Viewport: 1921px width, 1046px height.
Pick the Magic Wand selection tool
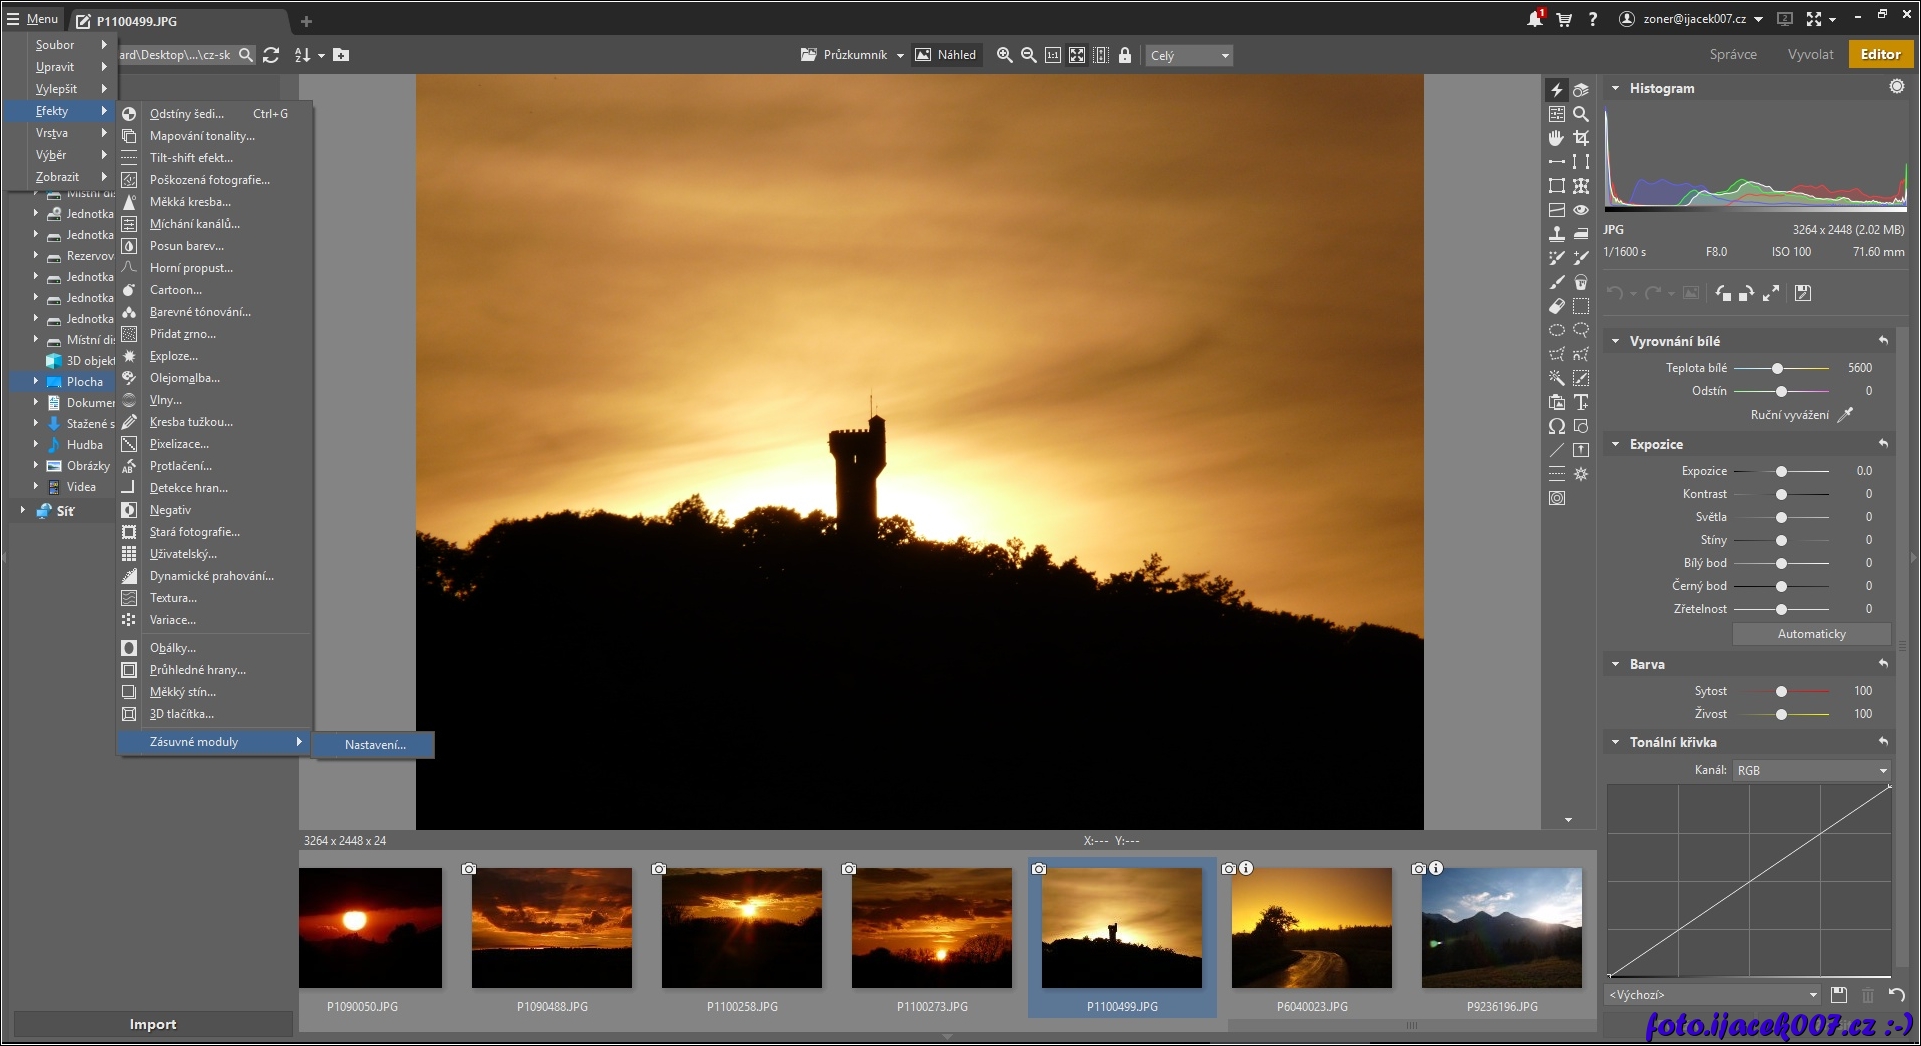pyautogui.click(x=1557, y=378)
